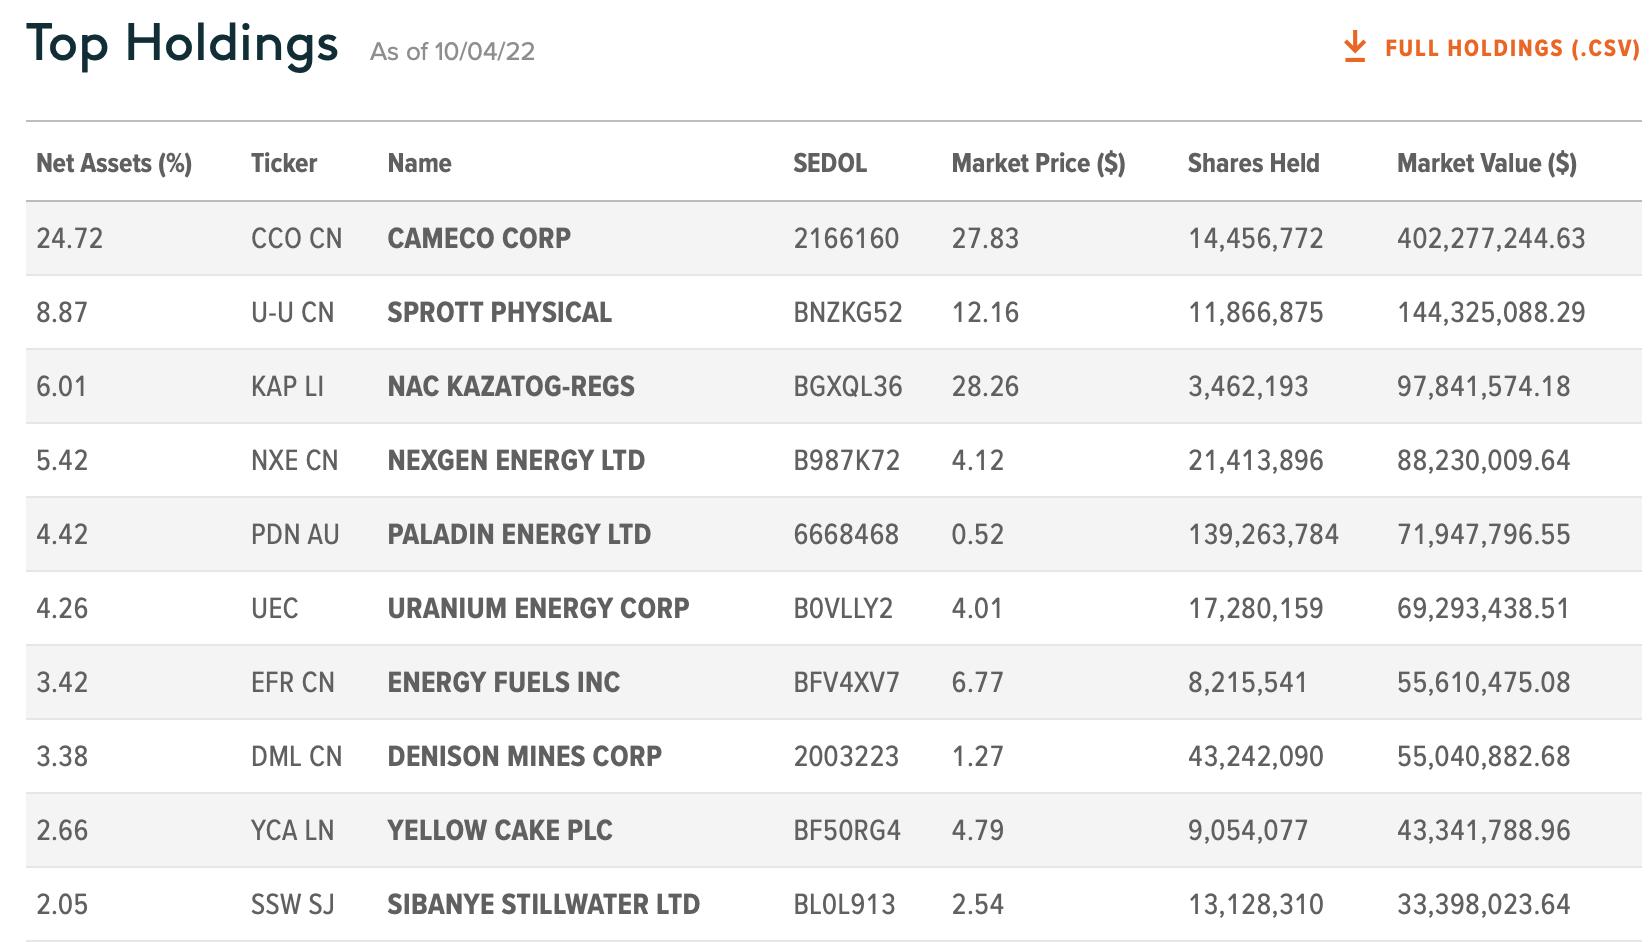Viewport: 1652px width, 942px height.
Task: Click SEDOL code B0VLLY2
Action: 843,608
